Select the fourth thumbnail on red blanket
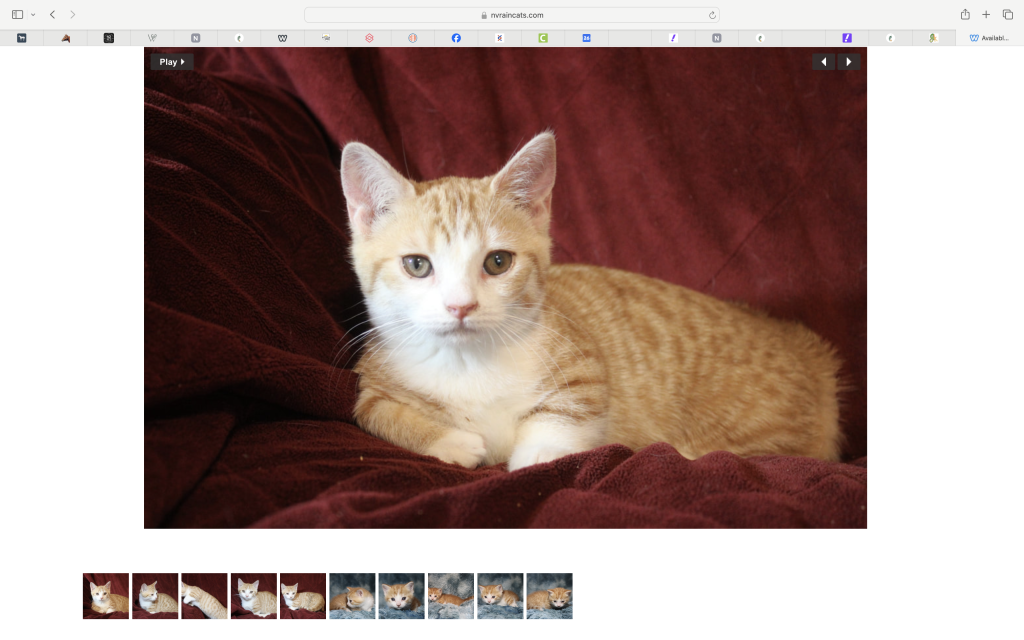The image size is (1024, 640). pyautogui.click(x=253, y=596)
